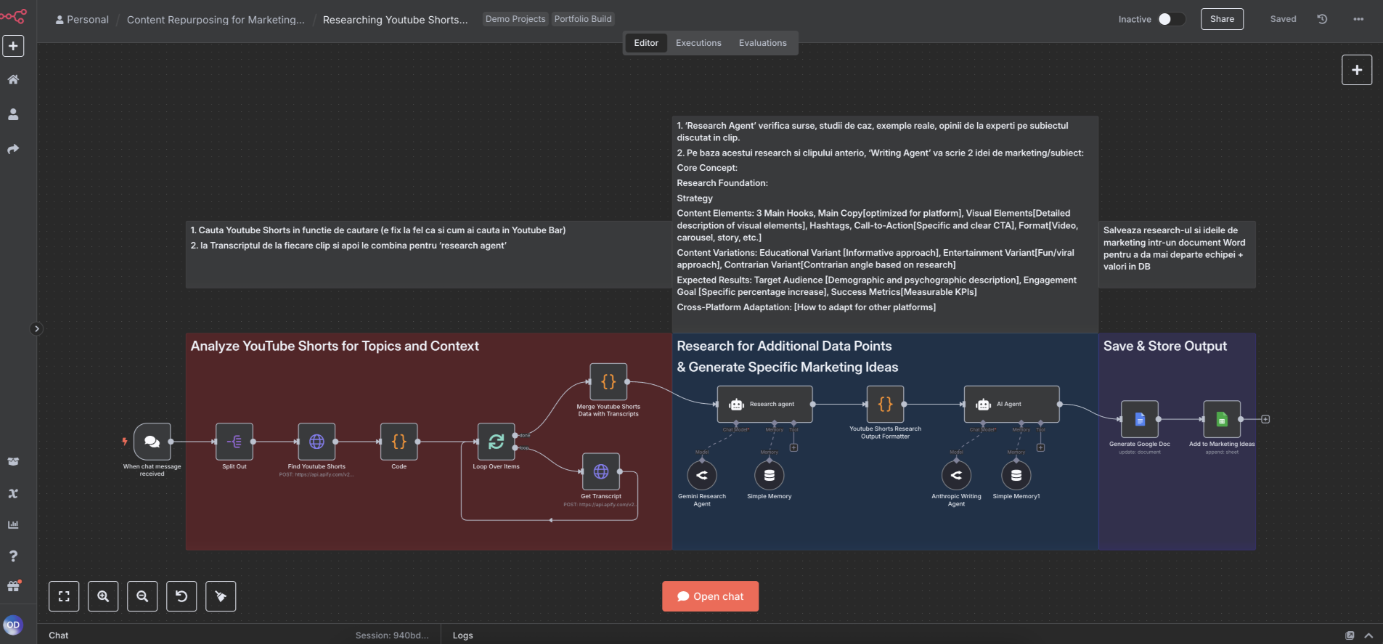1383x644 pixels.
Task: Click the n8n logo in the sidebar
Action: point(13,15)
